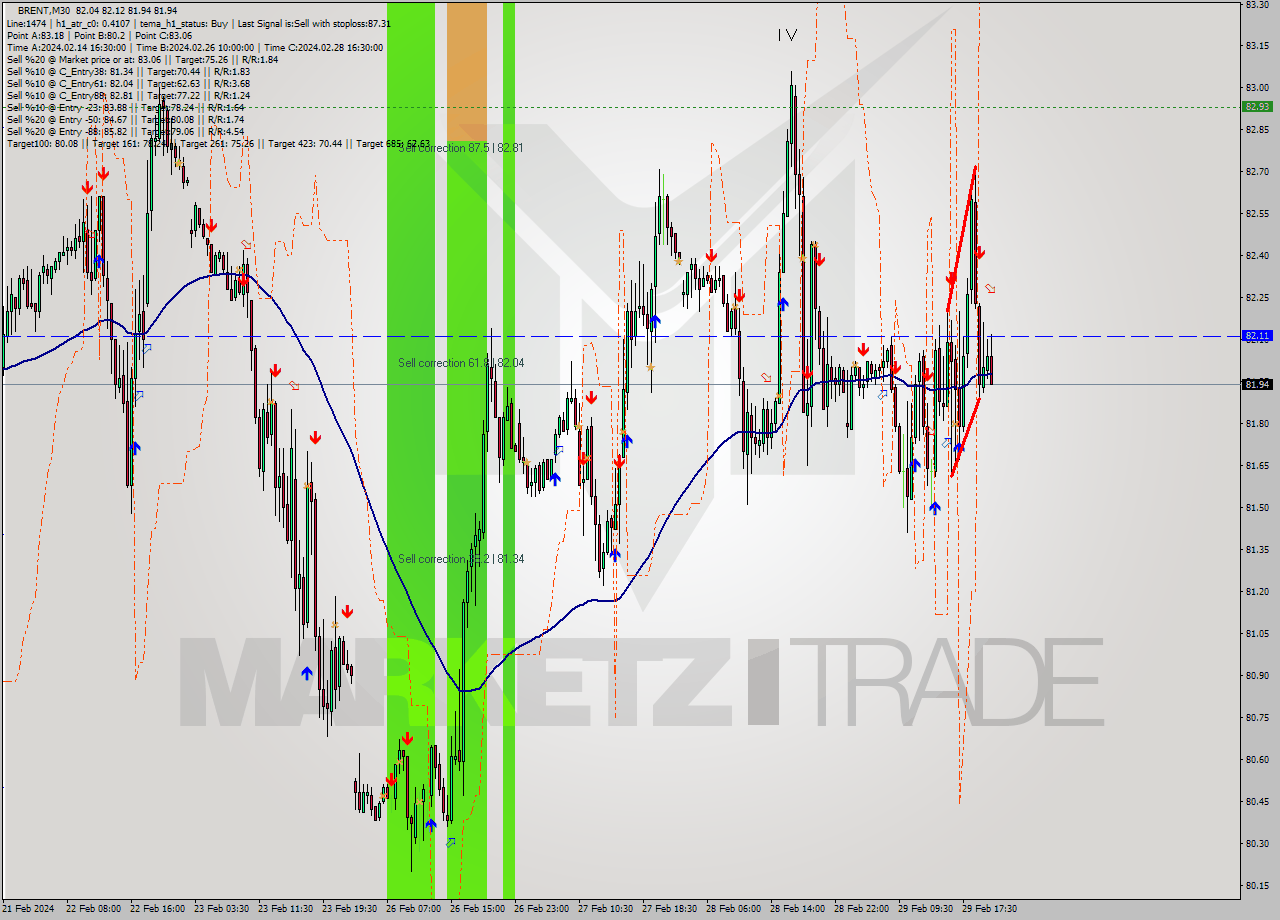The image size is (1280, 920).
Task: Click the 'Sell %10 @ C_Entry38: 81.34' line
Action: click(128, 71)
